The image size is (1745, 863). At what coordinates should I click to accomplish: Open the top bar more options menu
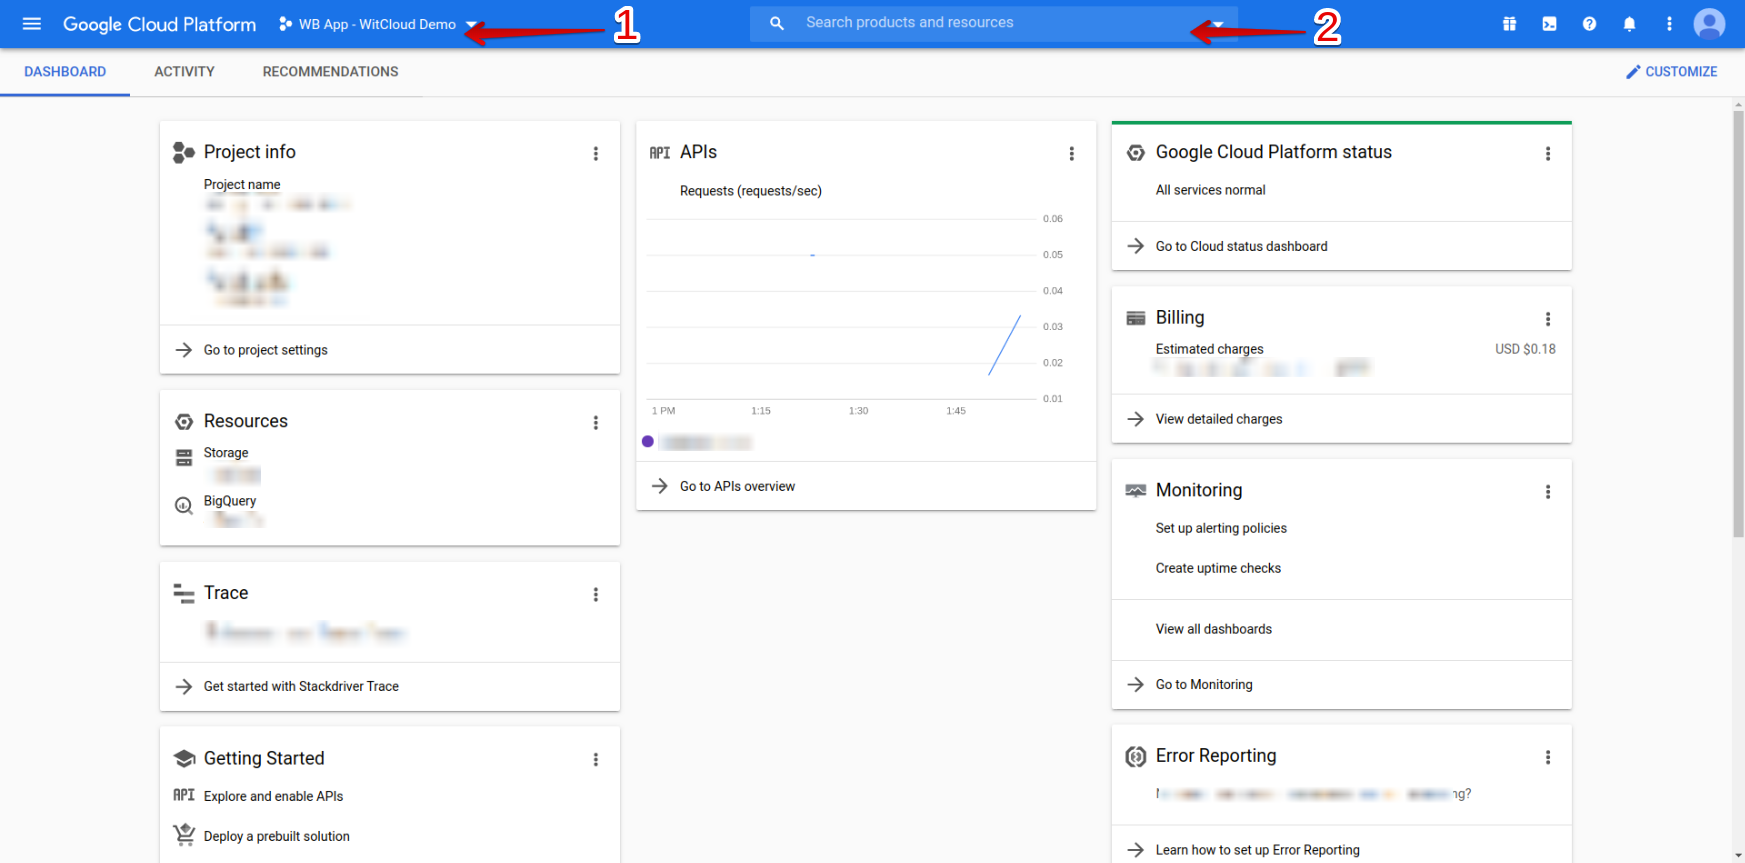pyautogui.click(x=1669, y=24)
